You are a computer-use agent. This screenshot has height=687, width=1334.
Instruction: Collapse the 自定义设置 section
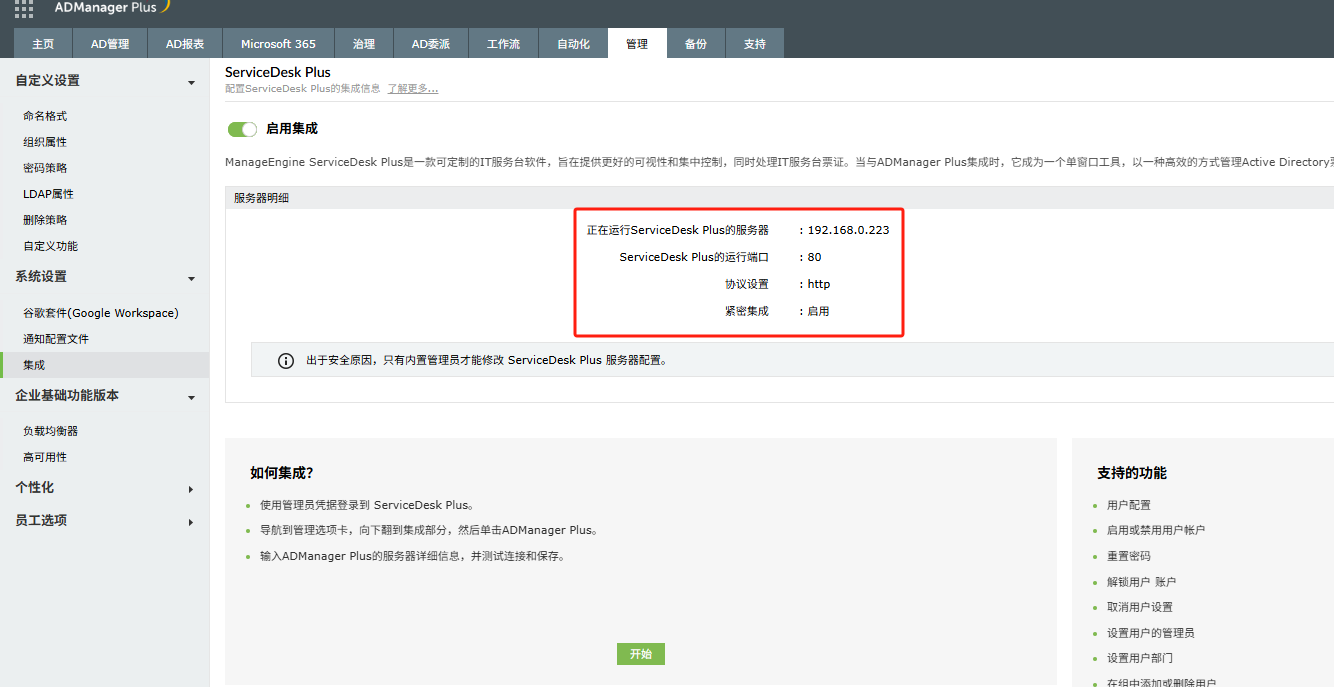(x=191, y=82)
